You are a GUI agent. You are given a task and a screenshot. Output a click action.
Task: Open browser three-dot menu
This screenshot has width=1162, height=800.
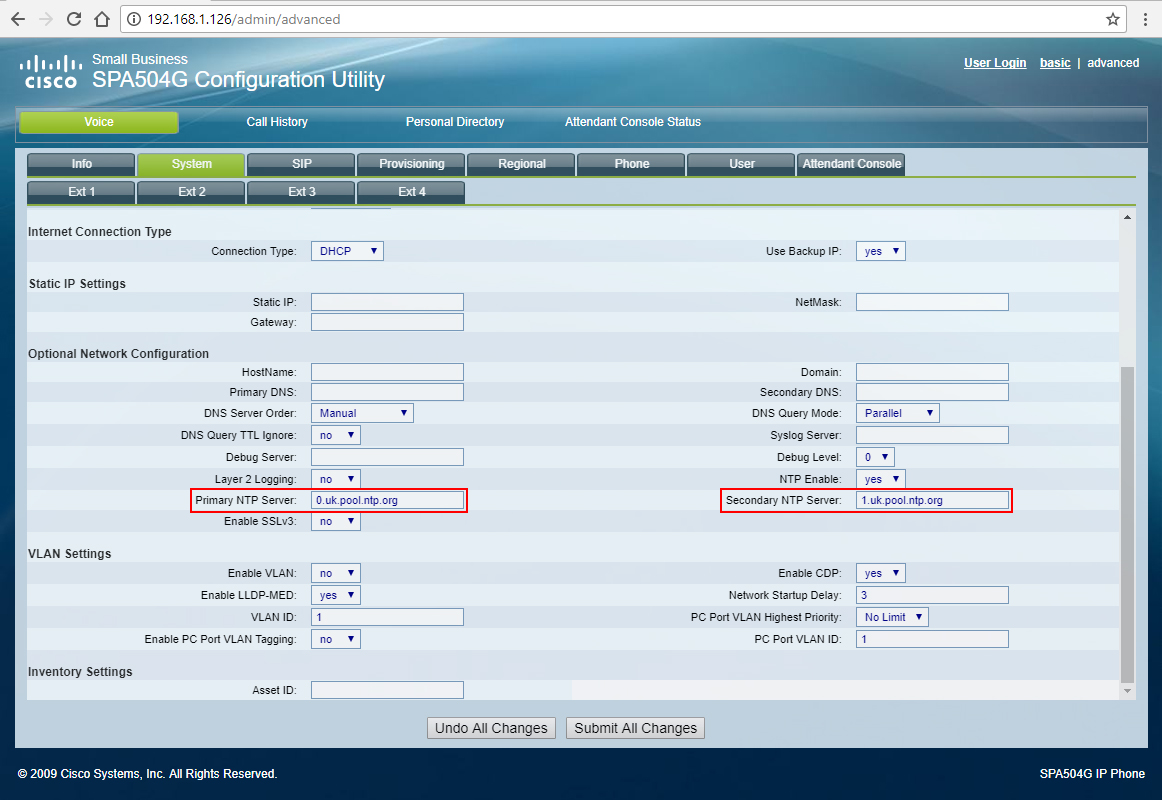(x=1145, y=19)
